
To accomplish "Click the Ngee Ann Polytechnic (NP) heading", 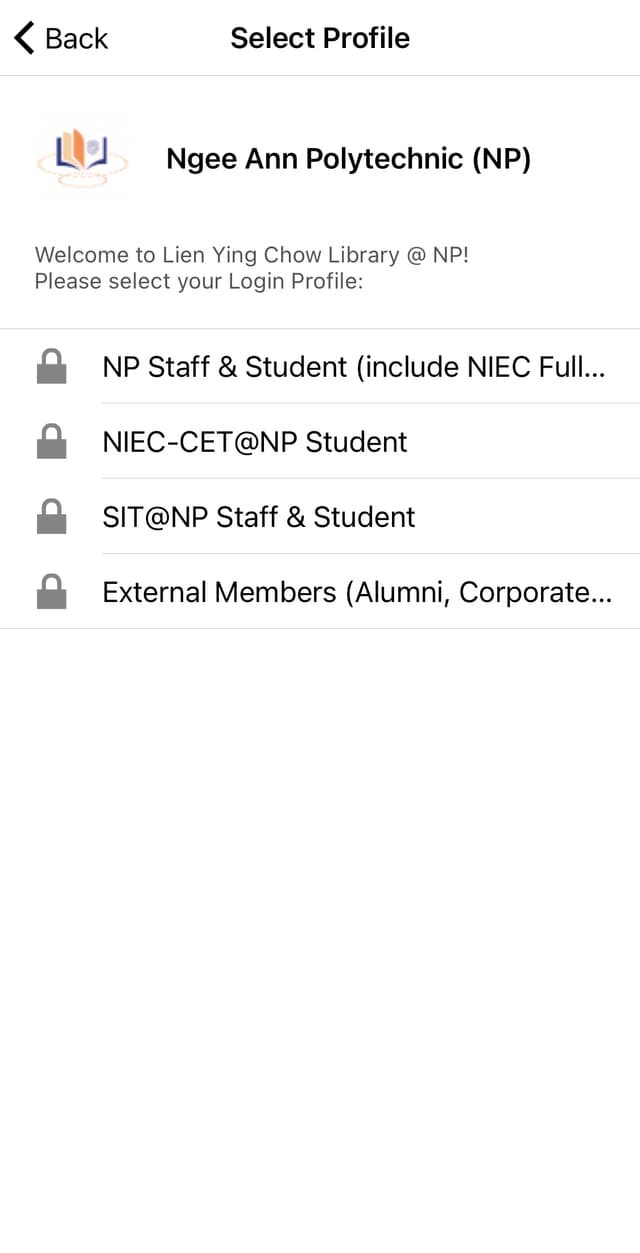I will (x=348, y=159).
